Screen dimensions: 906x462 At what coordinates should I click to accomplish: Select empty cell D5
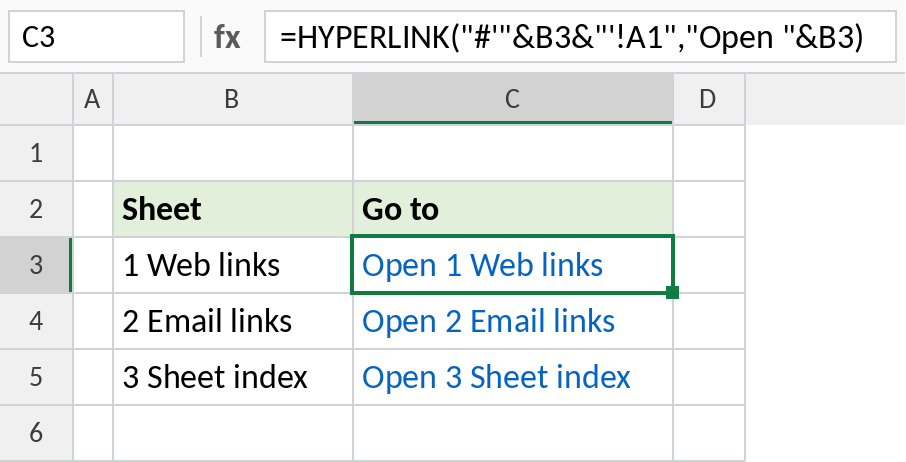(709, 377)
